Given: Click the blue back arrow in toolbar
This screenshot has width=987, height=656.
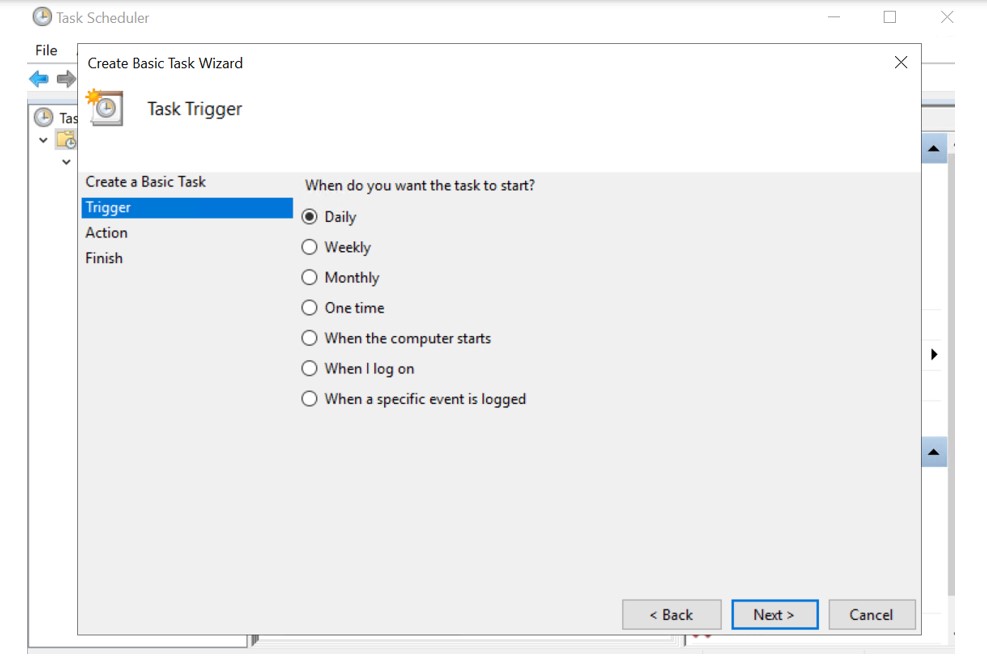Looking at the screenshot, I should coord(38,79).
